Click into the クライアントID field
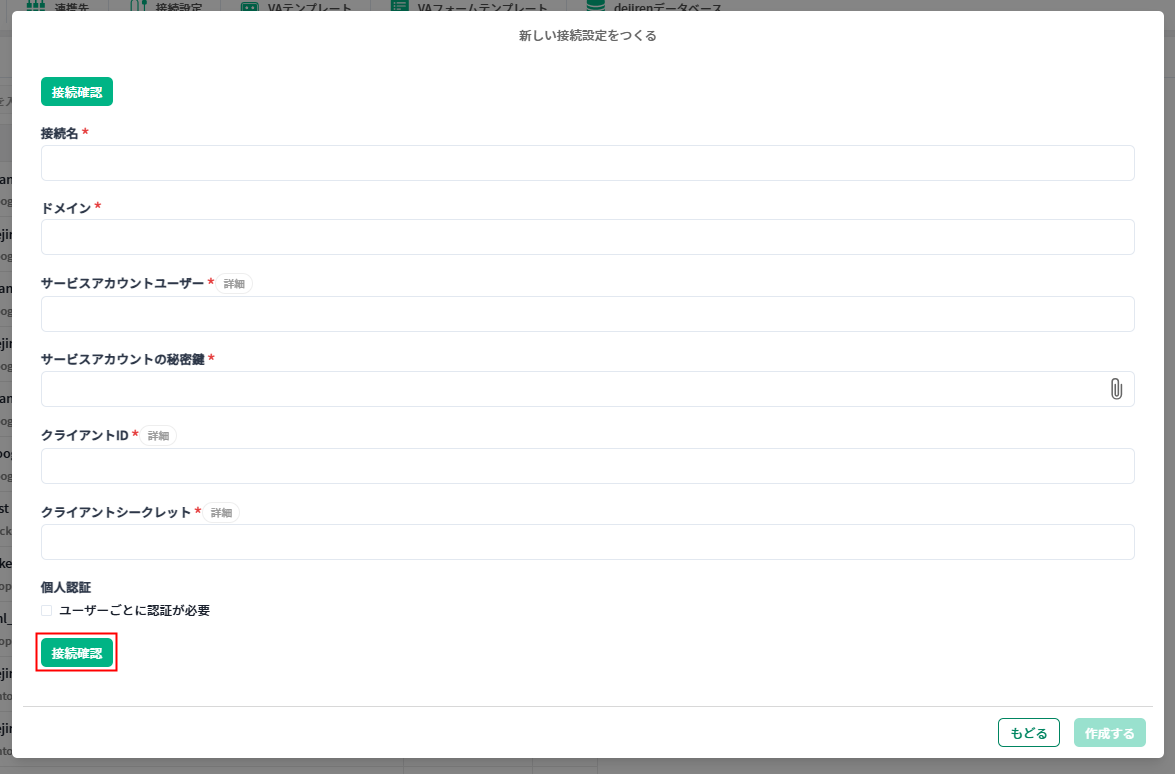This screenshot has width=1175, height=774. (587, 466)
